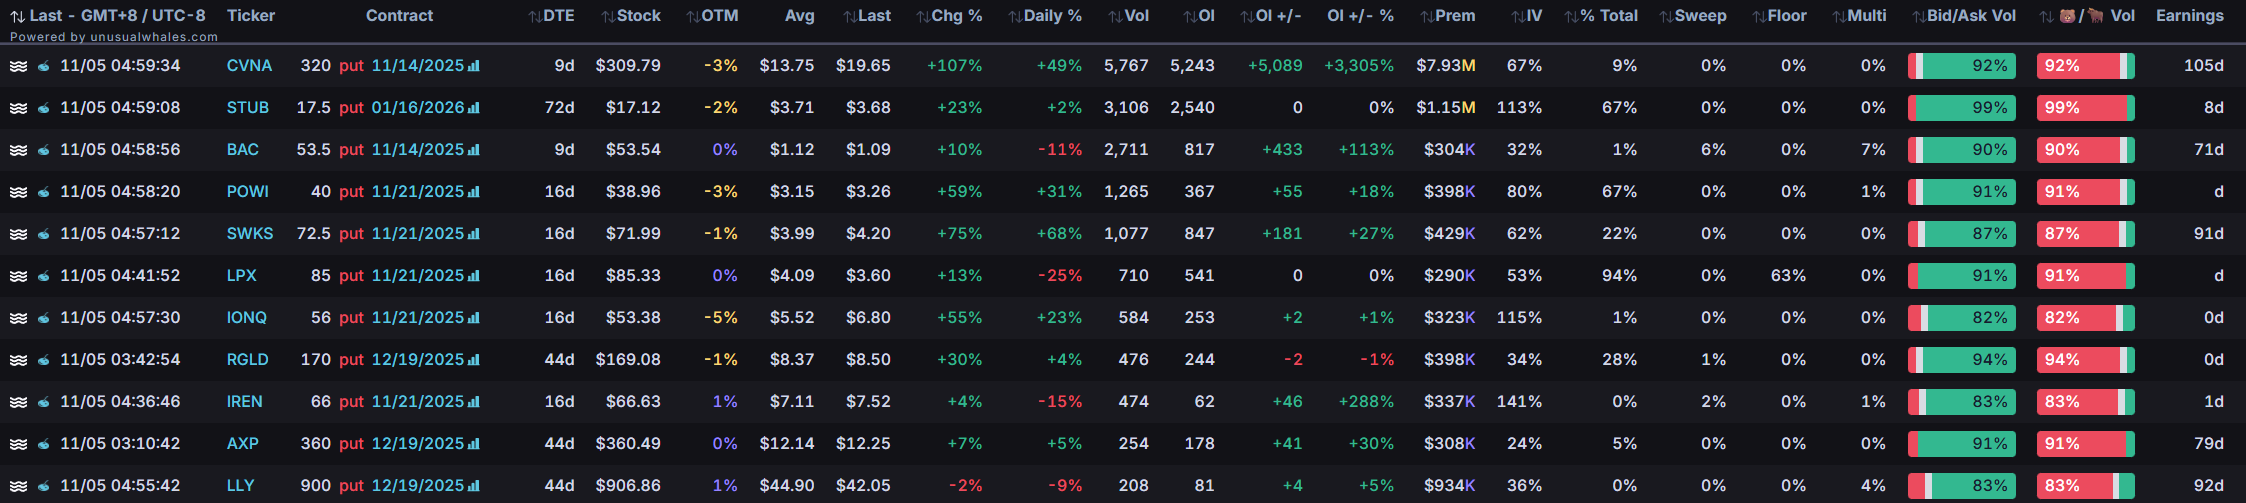This screenshot has width=2246, height=503.
Task: Open bar chart icon beside CVNA 11/14/2025 contract
Action: (x=474, y=66)
